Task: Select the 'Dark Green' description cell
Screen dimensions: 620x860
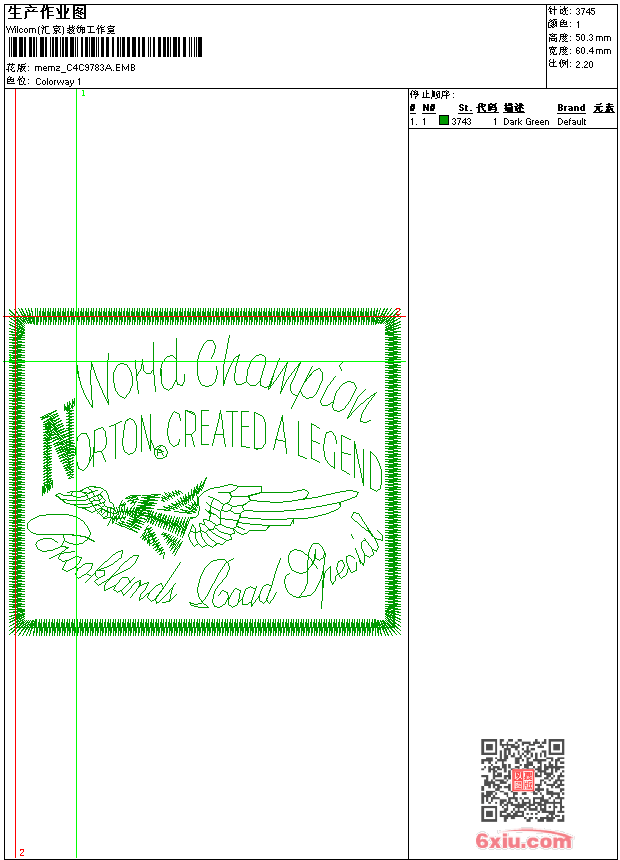Action: click(526, 122)
